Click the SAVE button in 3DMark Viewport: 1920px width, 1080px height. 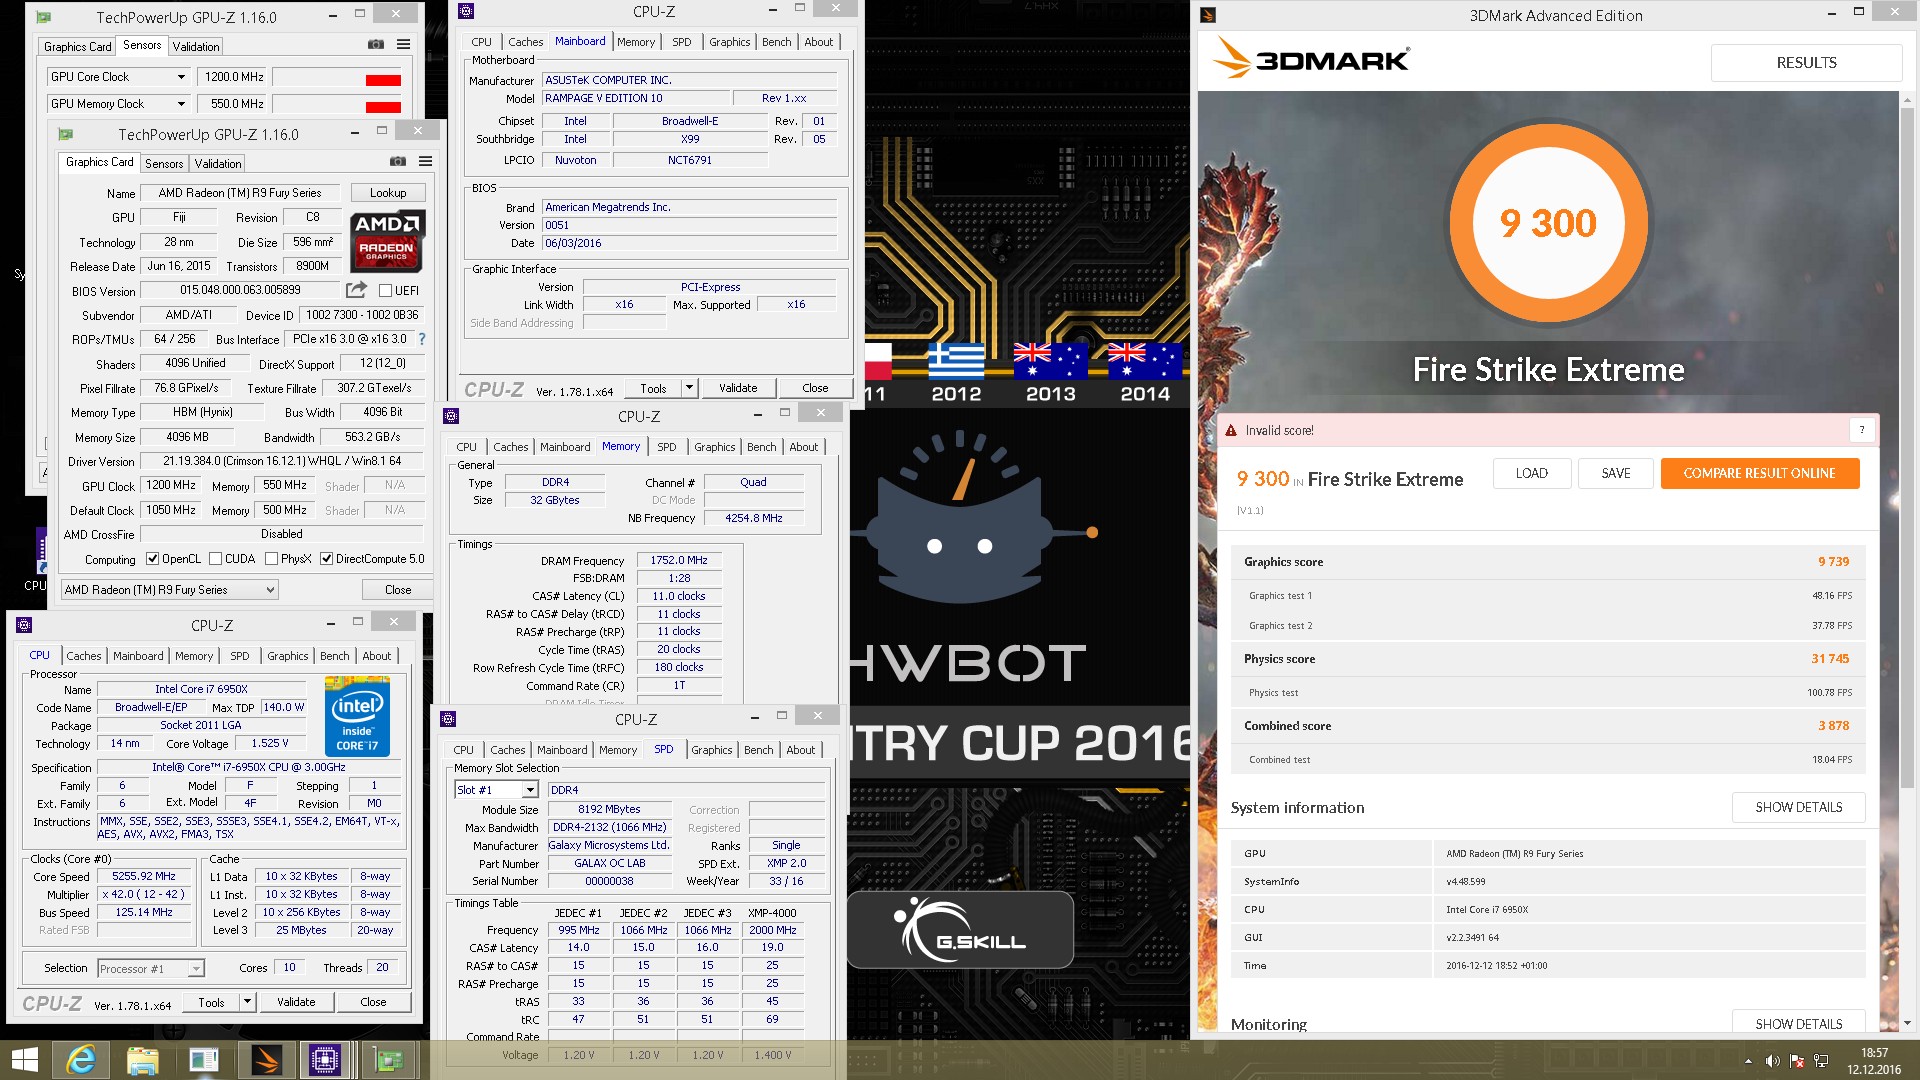pos(1616,473)
